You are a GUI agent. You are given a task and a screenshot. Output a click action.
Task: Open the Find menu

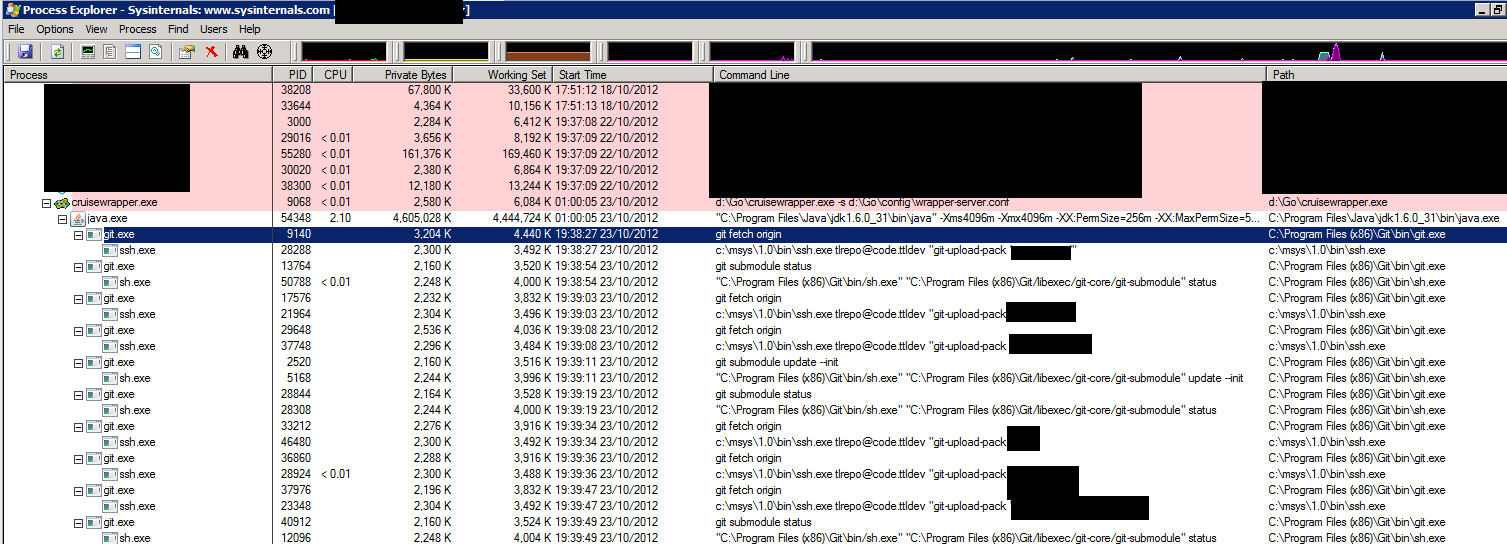[x=178, y=29]
